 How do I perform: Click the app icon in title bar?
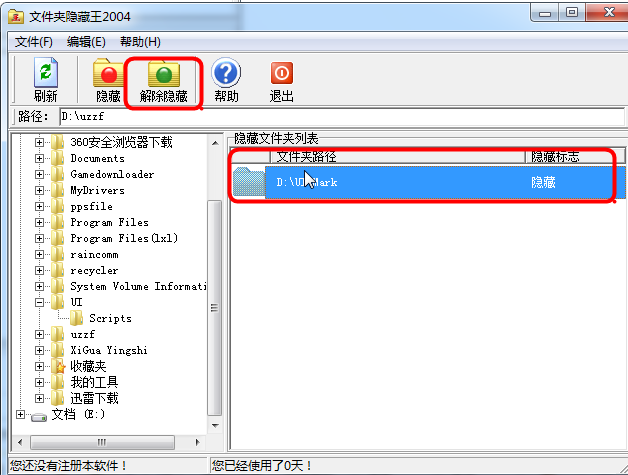pyautogui.click(x=16, y=17)
